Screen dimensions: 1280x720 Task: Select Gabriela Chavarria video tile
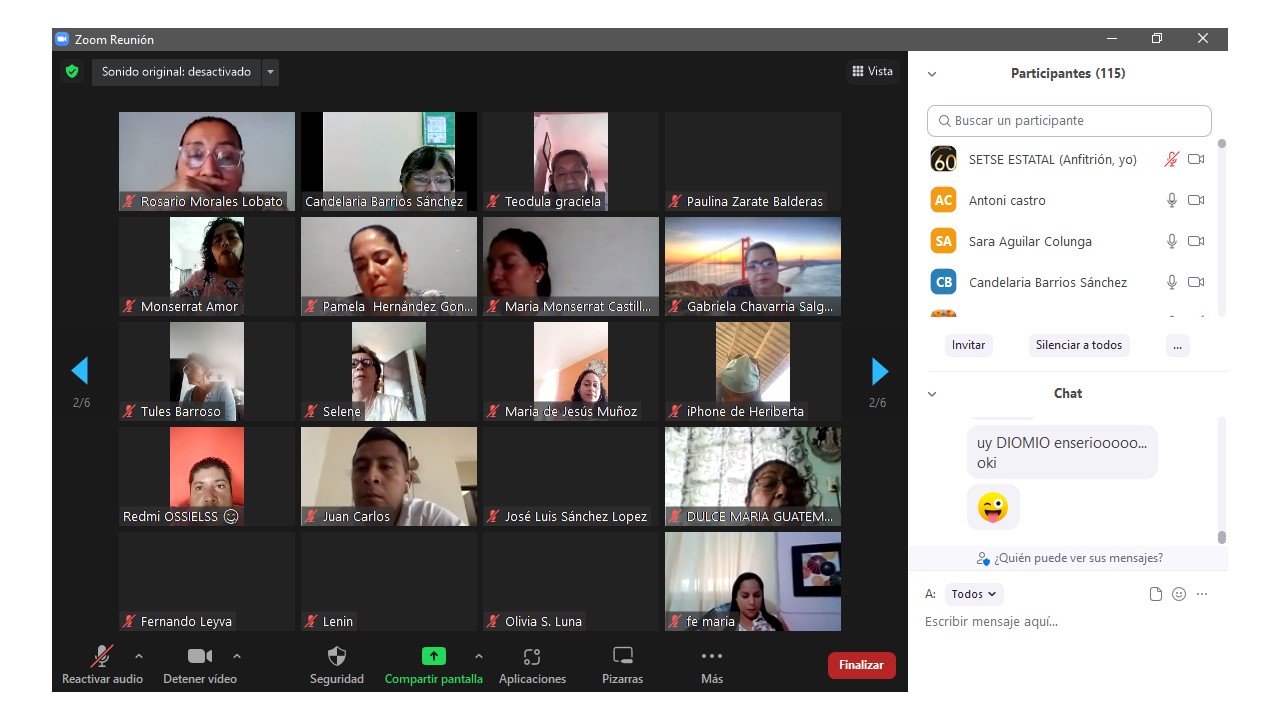click(753, 267)
